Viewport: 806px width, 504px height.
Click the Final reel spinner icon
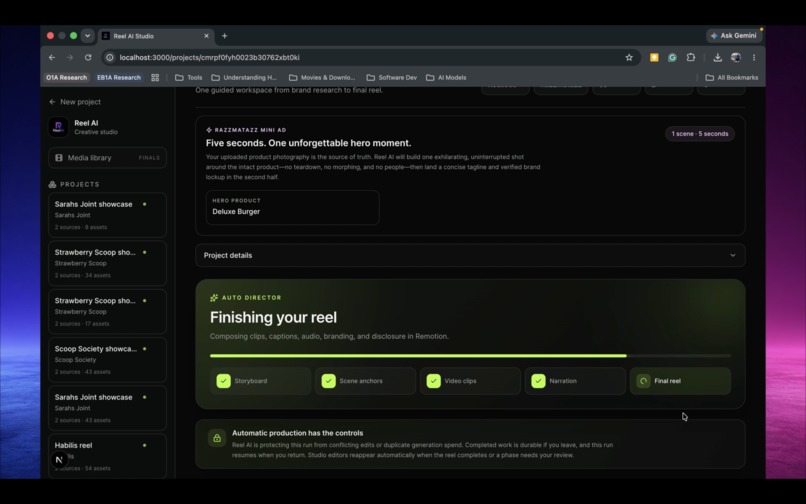pyautogui.click(x=643, y=381)
